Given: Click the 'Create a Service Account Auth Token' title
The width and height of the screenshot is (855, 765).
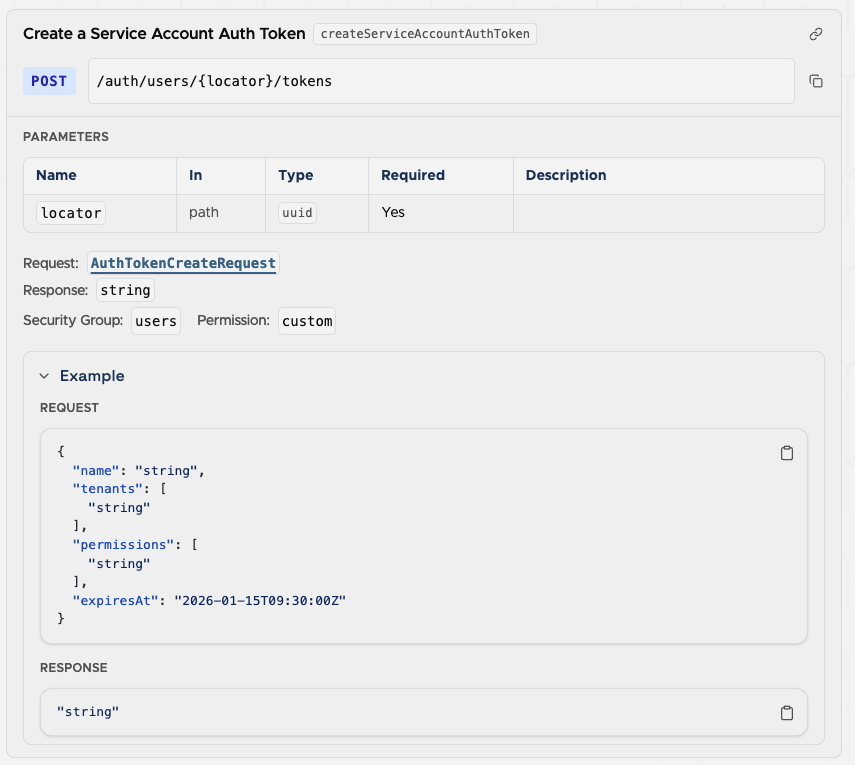Looking at the screenshot, I should point(164,34).
